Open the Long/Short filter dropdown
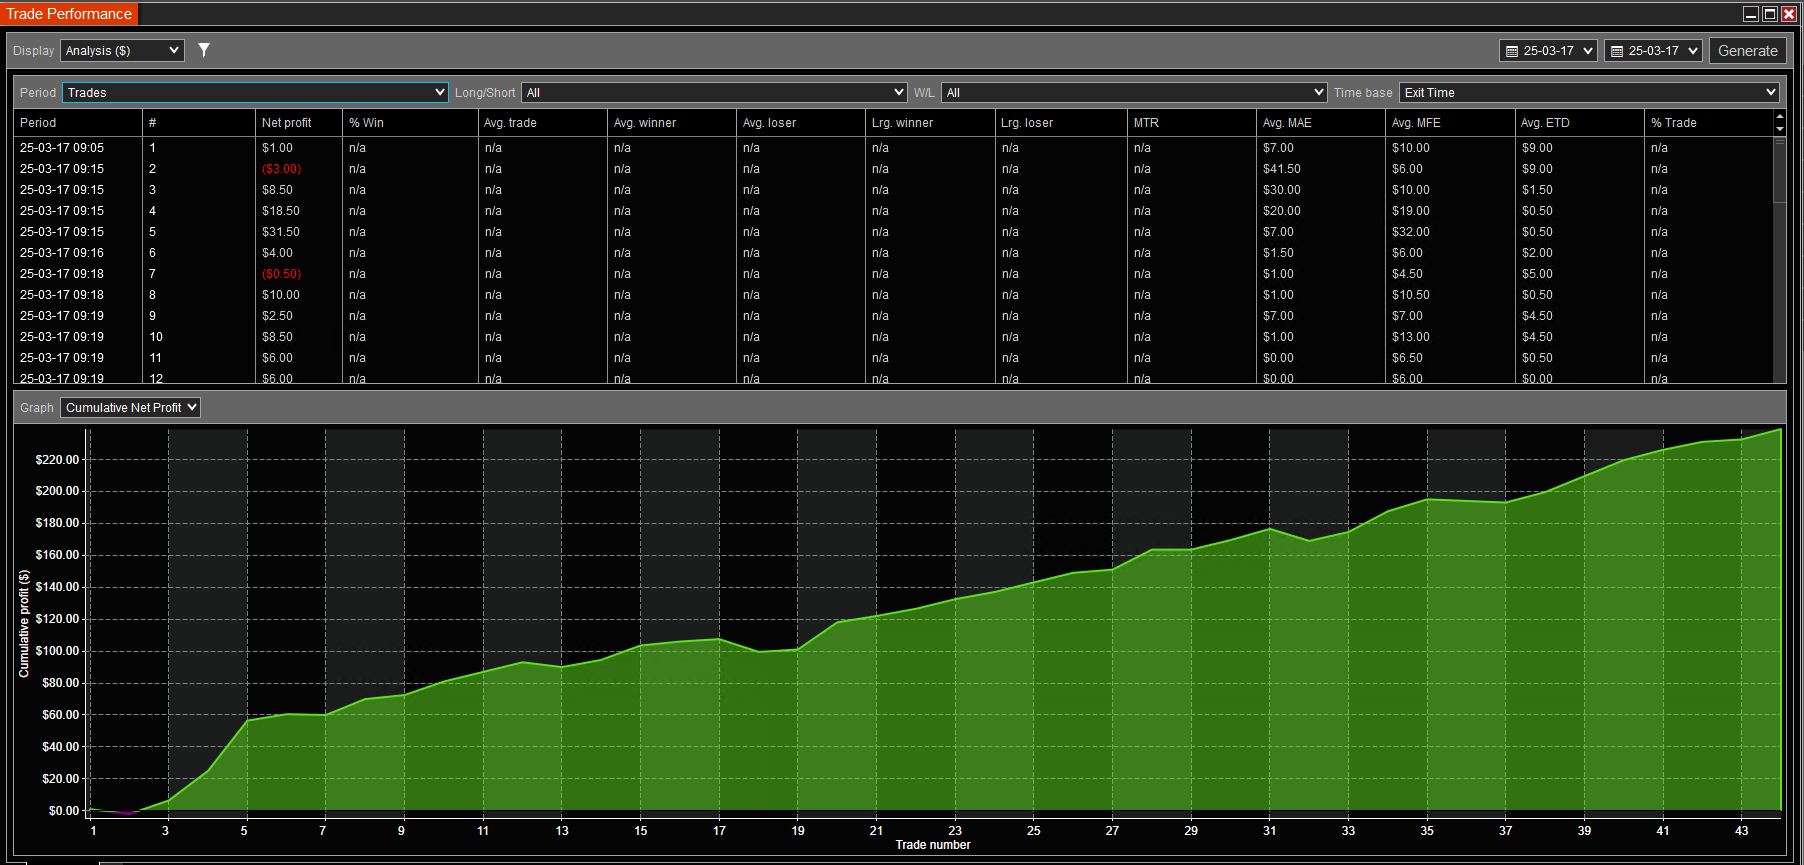The width and height of the screenshot is (1804, 865). (x=714, y=93)
